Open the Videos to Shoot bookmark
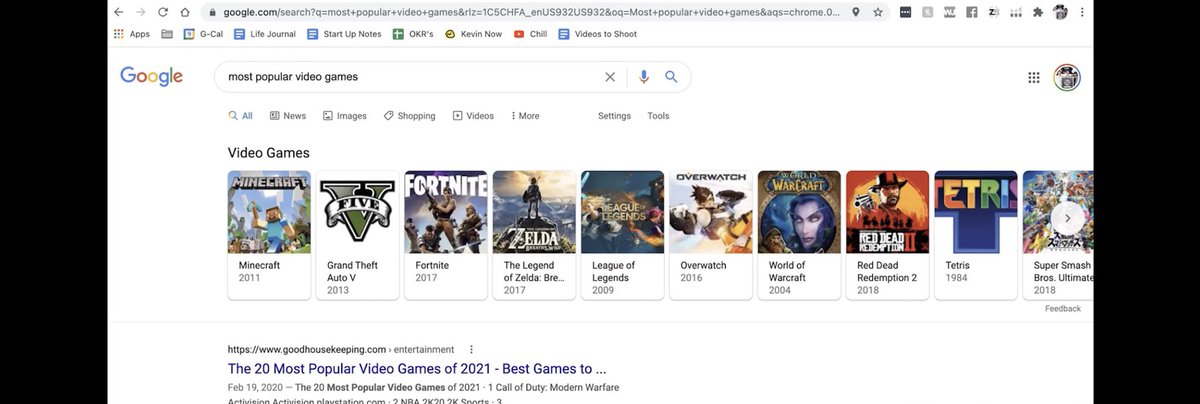1200x404 pixels. [598, 33]
